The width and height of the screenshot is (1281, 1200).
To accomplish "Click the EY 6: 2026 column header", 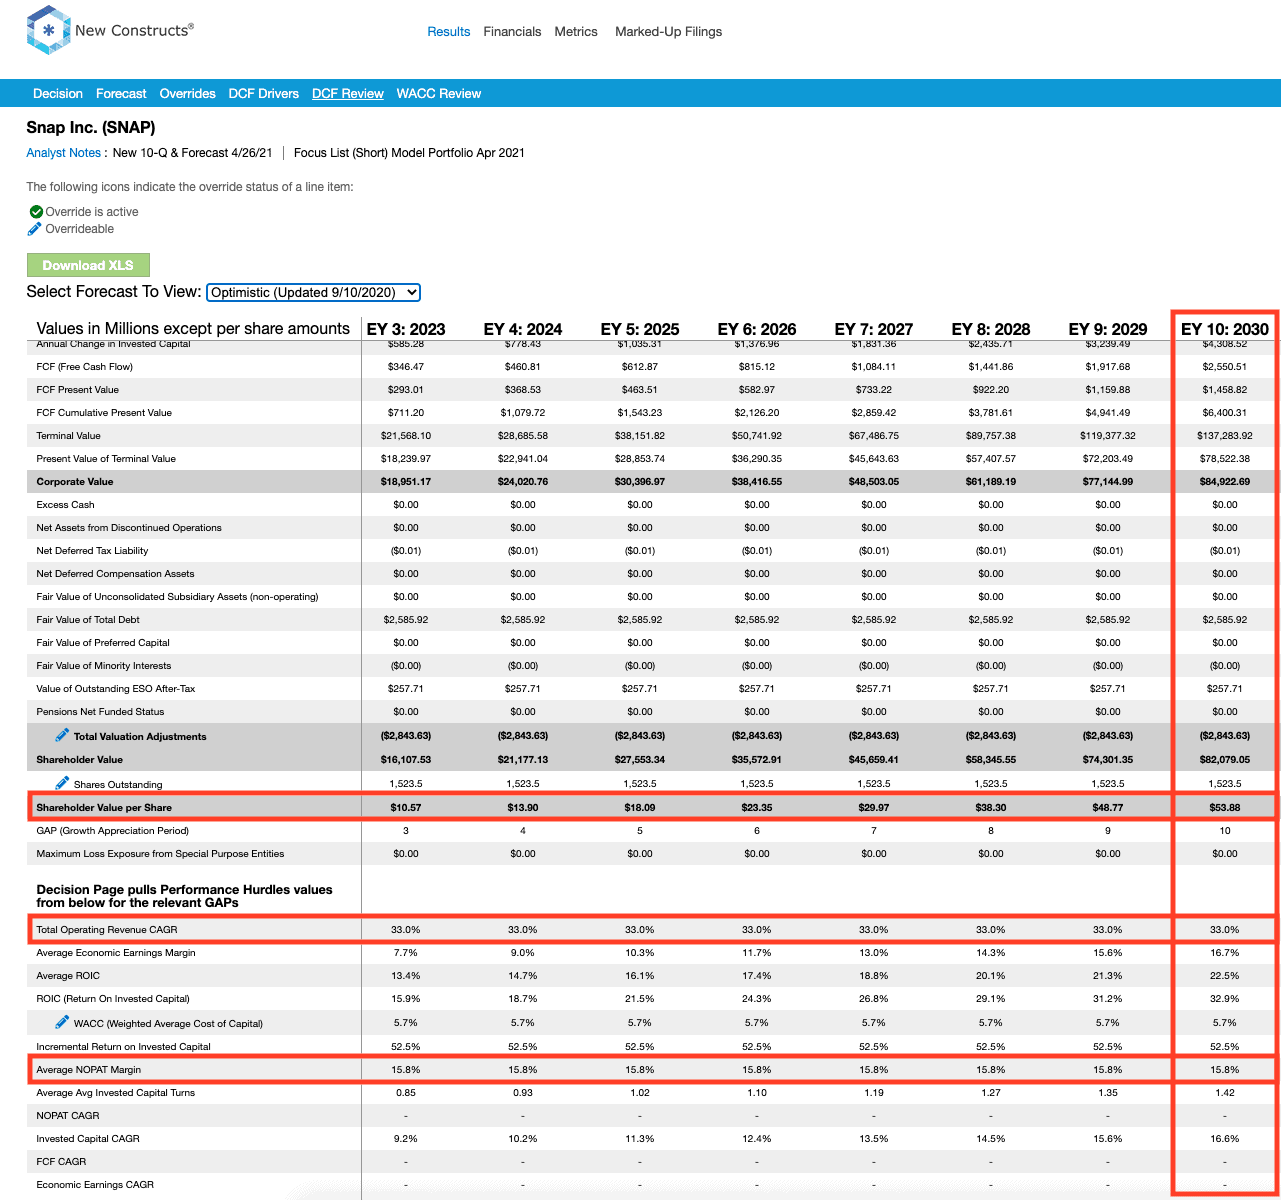I will coord(757,329).
